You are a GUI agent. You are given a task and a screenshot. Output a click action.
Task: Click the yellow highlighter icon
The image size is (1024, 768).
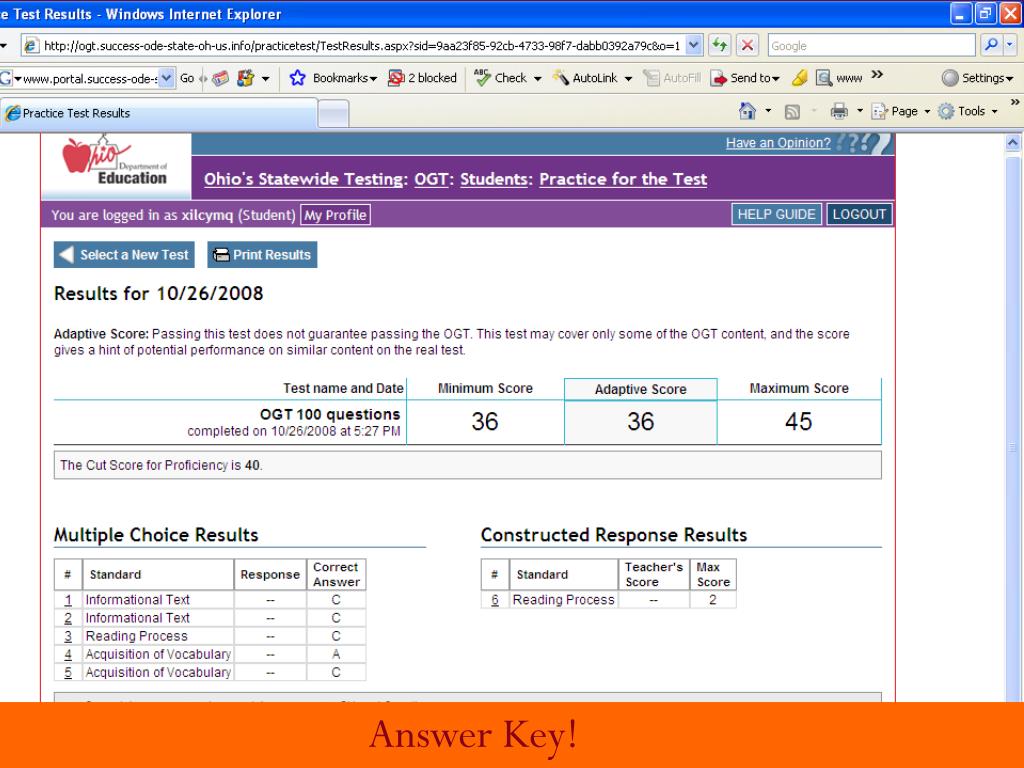[x=799, y=78]
